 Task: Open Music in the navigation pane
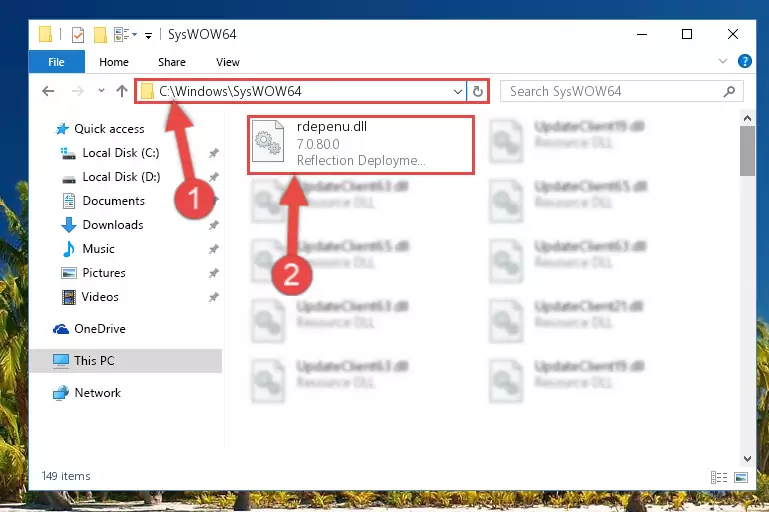click(x=98, y=249)
